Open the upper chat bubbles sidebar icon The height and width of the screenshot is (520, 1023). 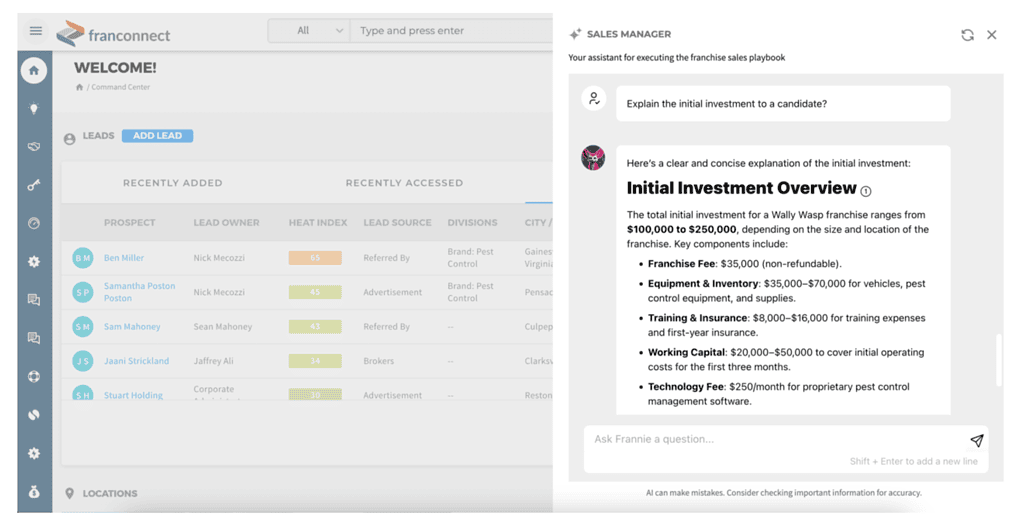pyautogui.click(x=34, y=299)
